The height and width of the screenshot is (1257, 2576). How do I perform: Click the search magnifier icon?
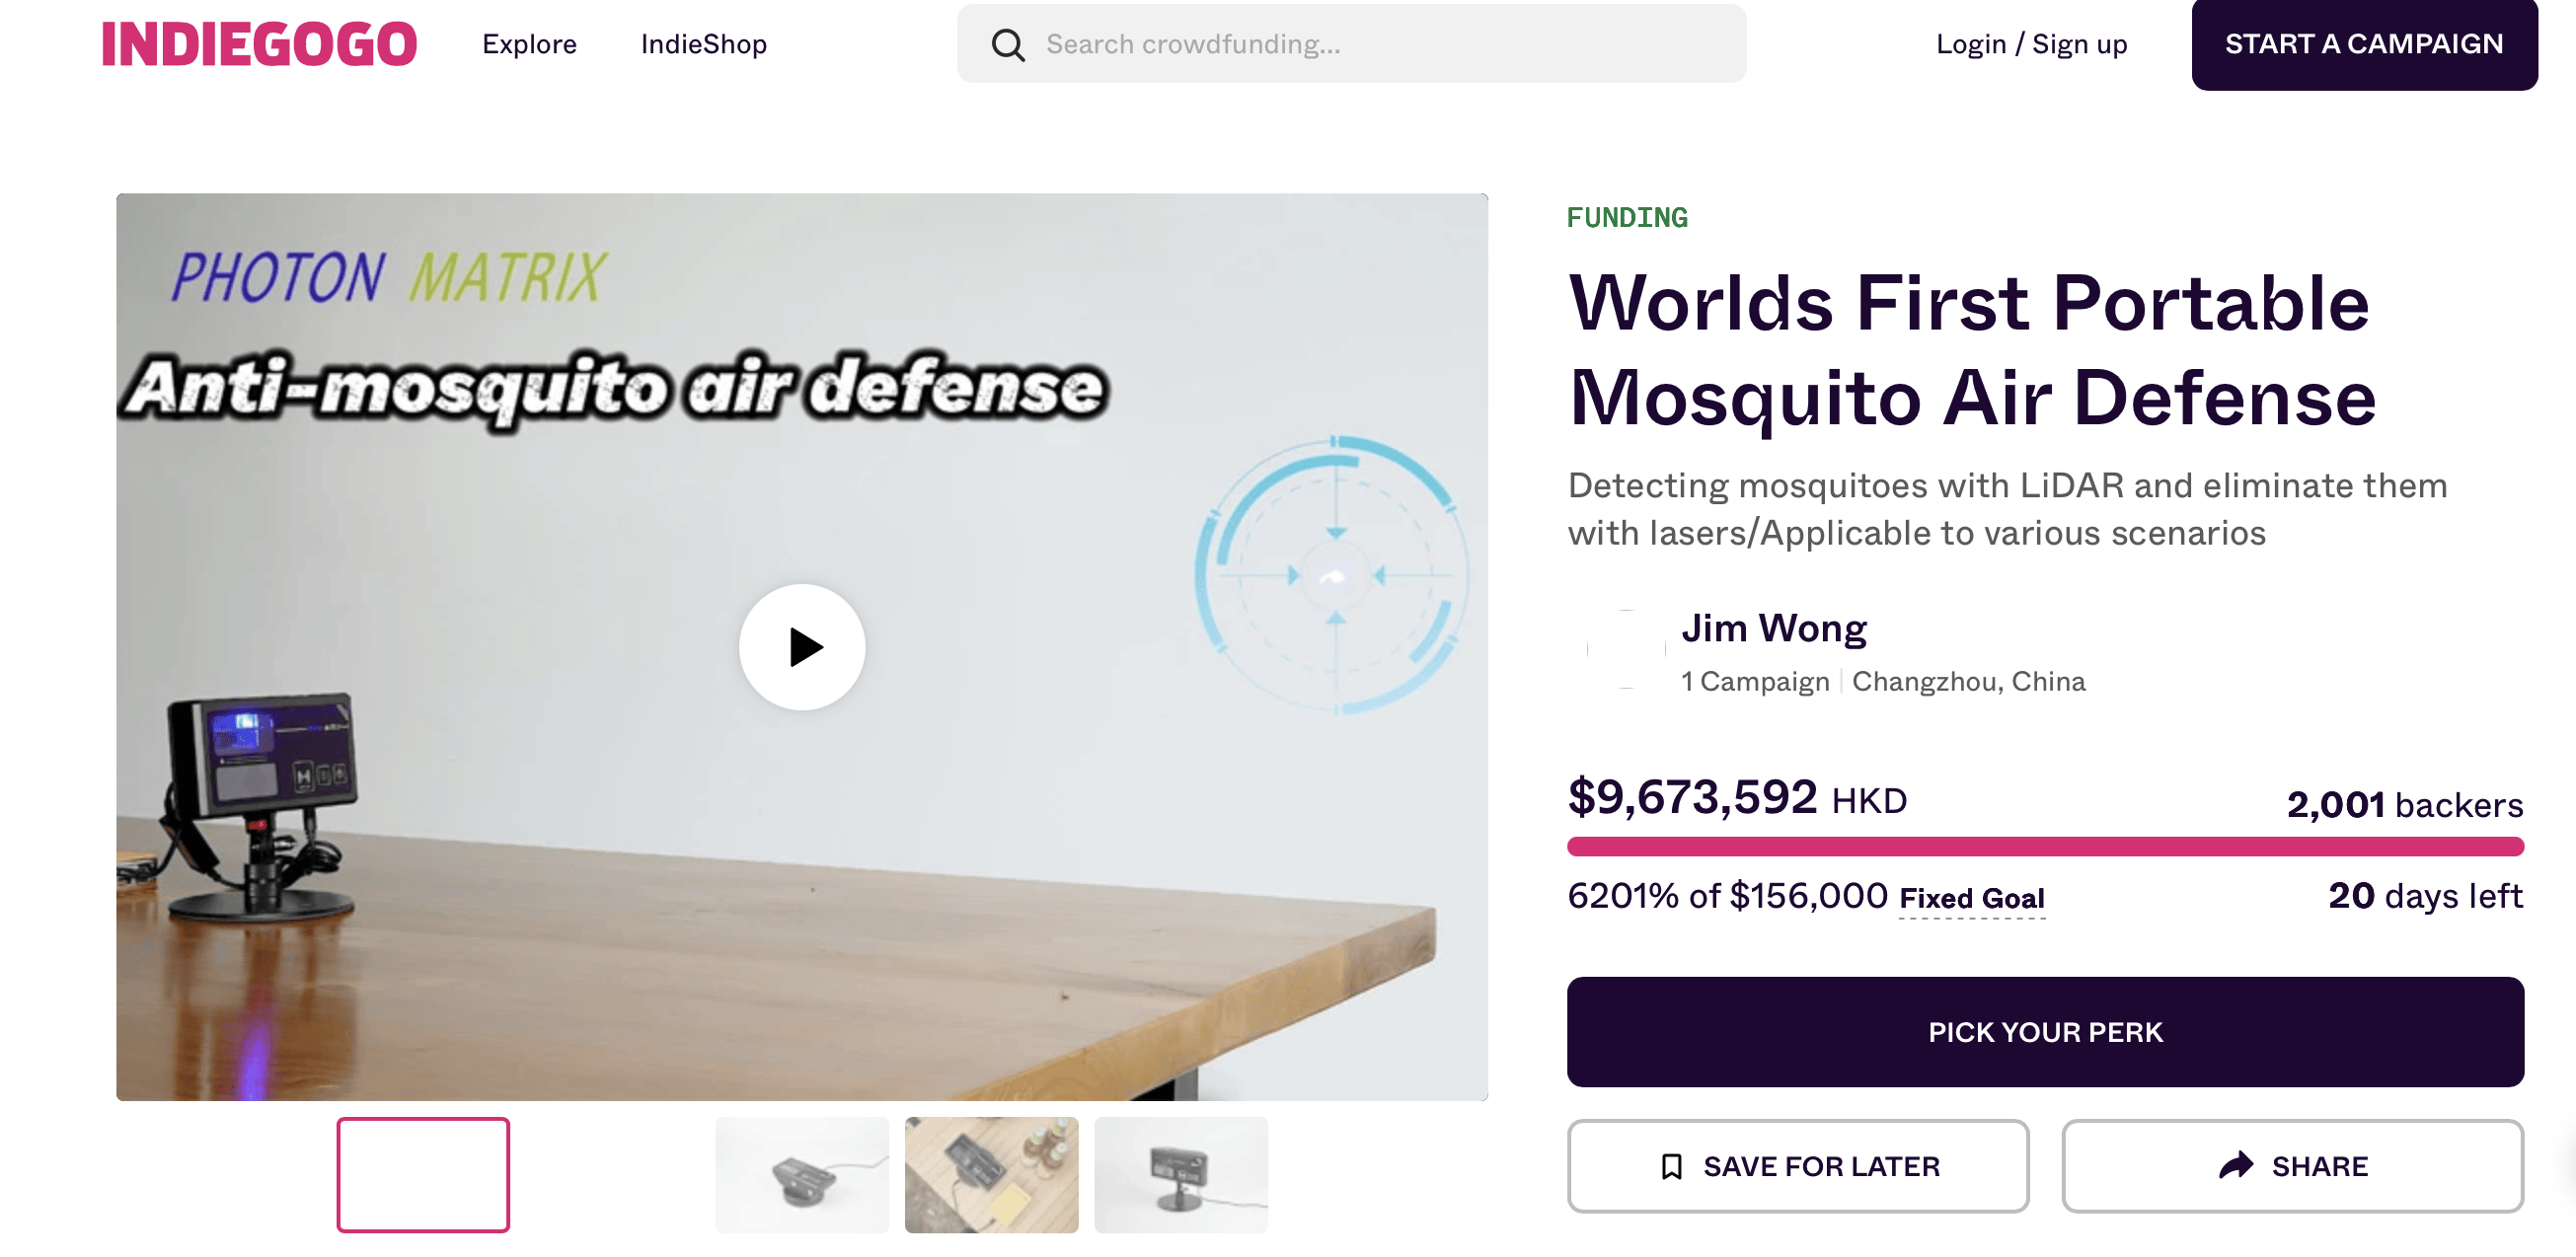coord(1007,45)
